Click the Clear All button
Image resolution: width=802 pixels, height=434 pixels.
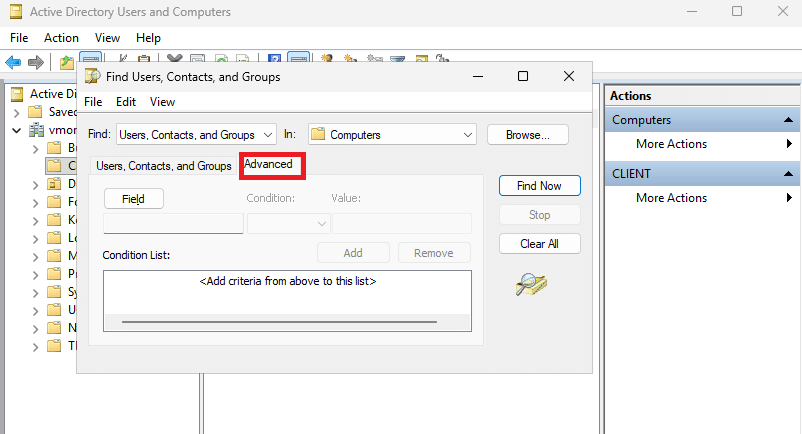point(540,244)
